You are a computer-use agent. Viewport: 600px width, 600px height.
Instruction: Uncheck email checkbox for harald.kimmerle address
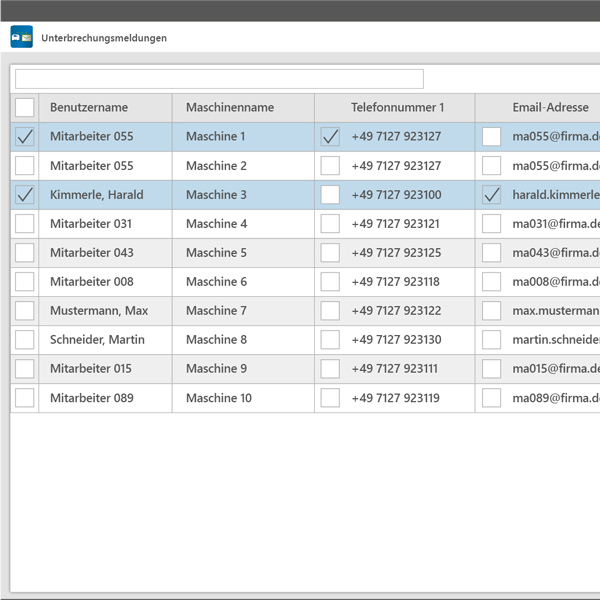(491, 195)
